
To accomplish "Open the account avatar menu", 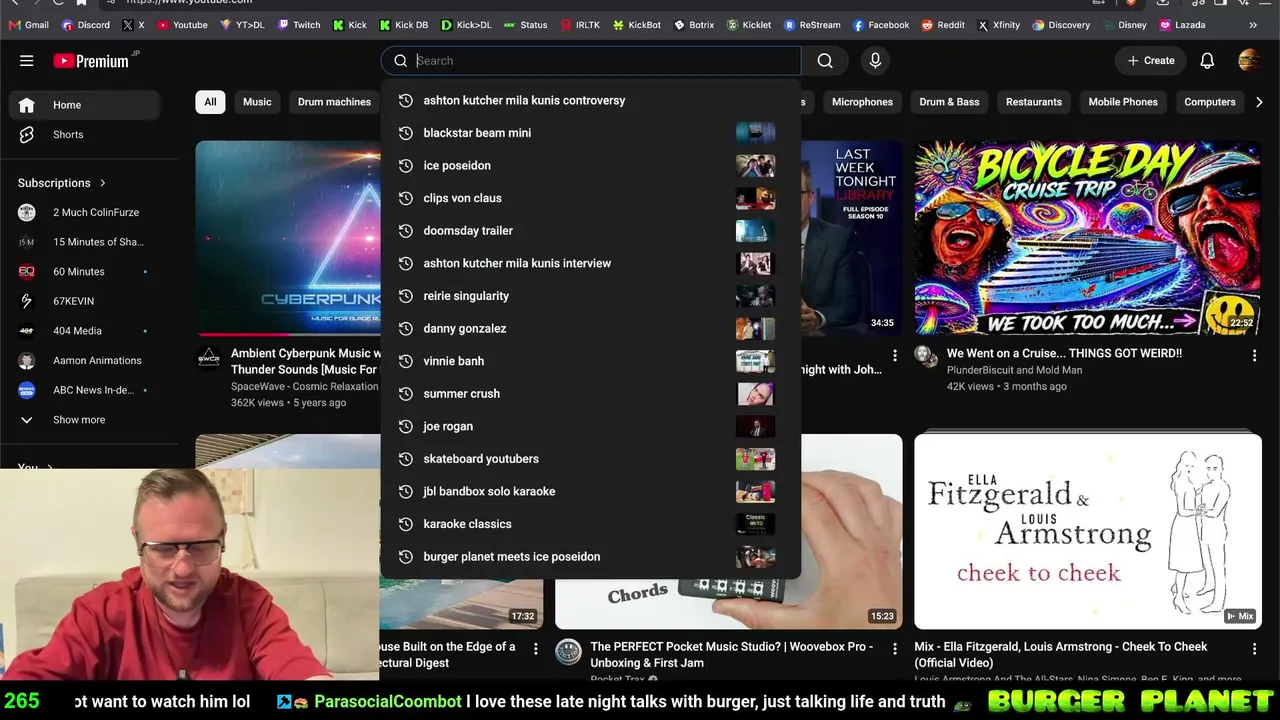I will (1249, 61).
